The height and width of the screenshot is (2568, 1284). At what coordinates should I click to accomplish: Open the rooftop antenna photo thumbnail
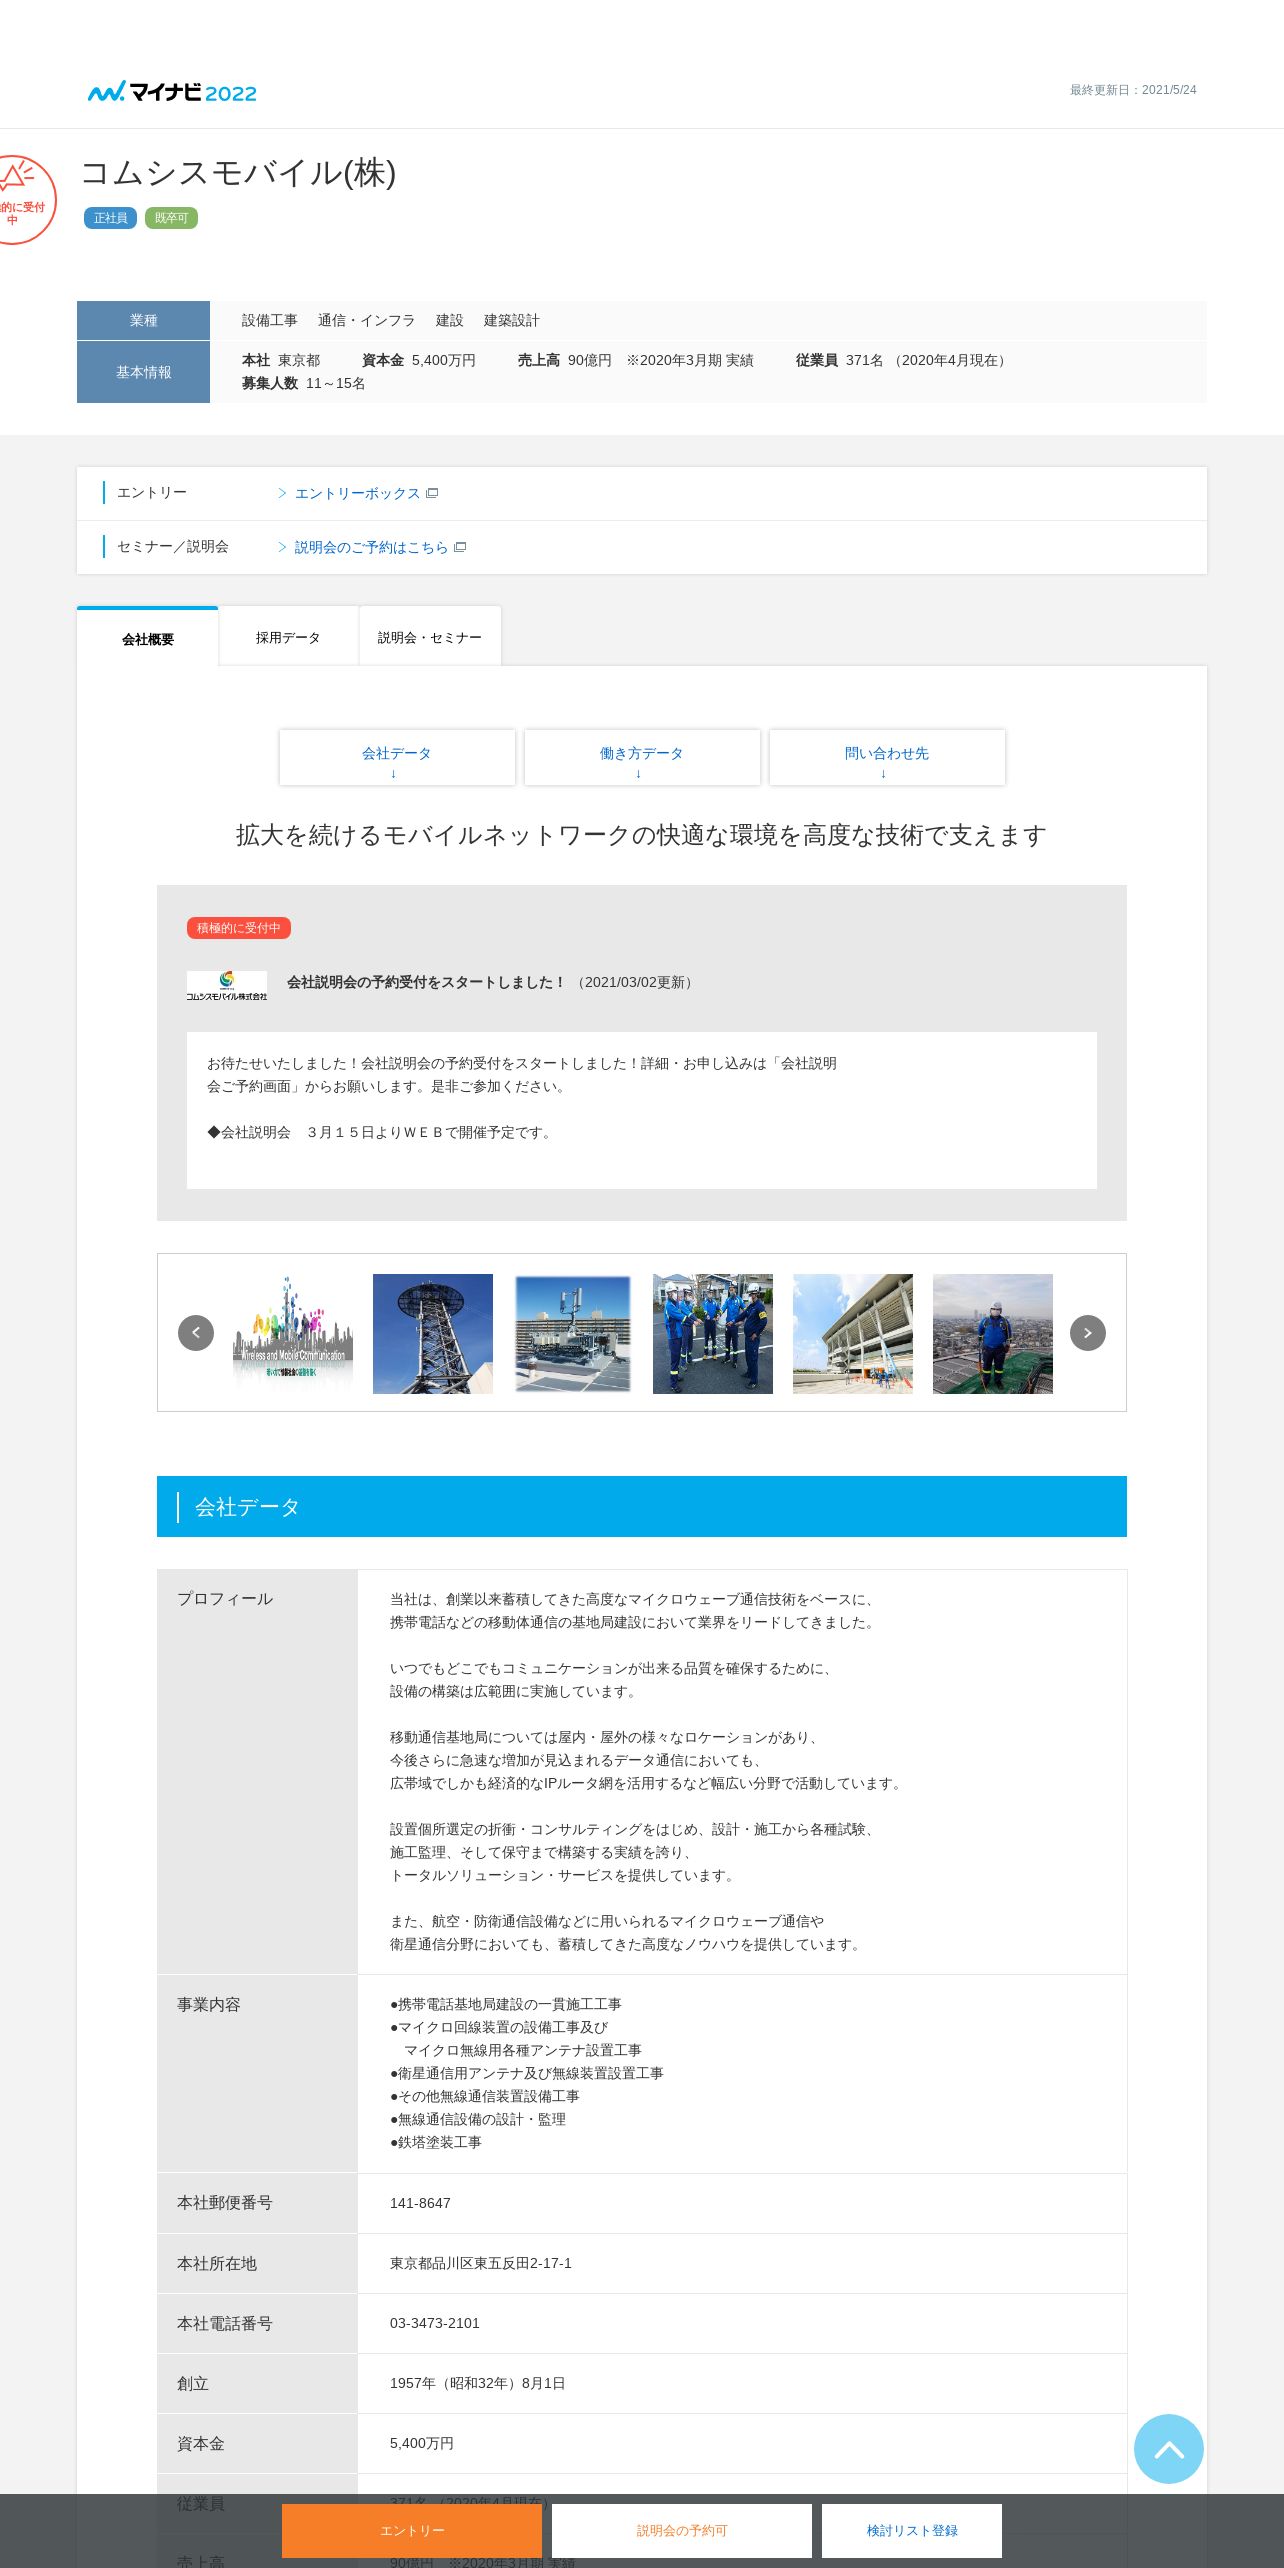click(x=573, y=1333)
